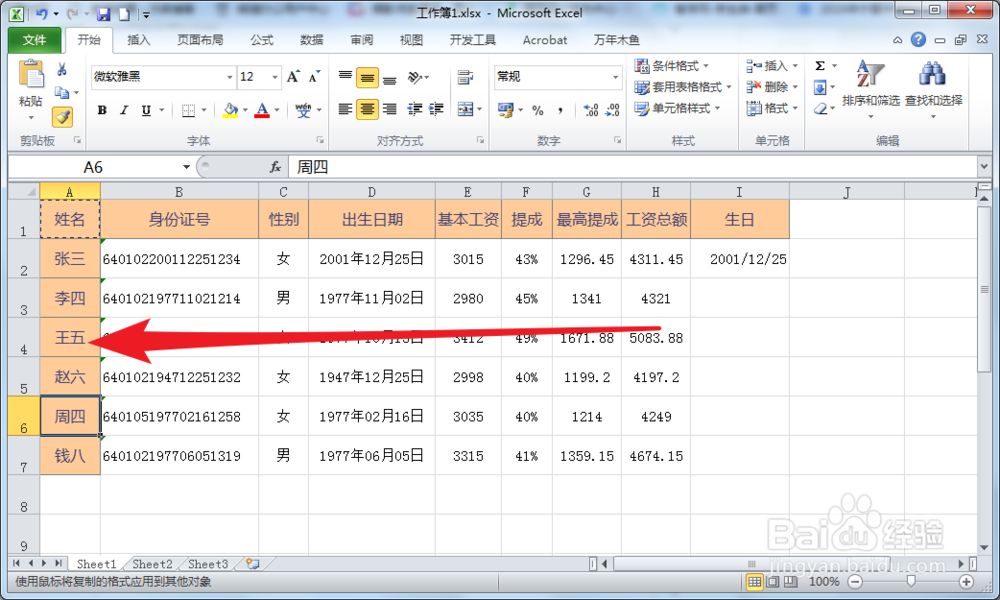Click the Wrap Text icon
Screen dimensions: 1000x600
point(466,77)
